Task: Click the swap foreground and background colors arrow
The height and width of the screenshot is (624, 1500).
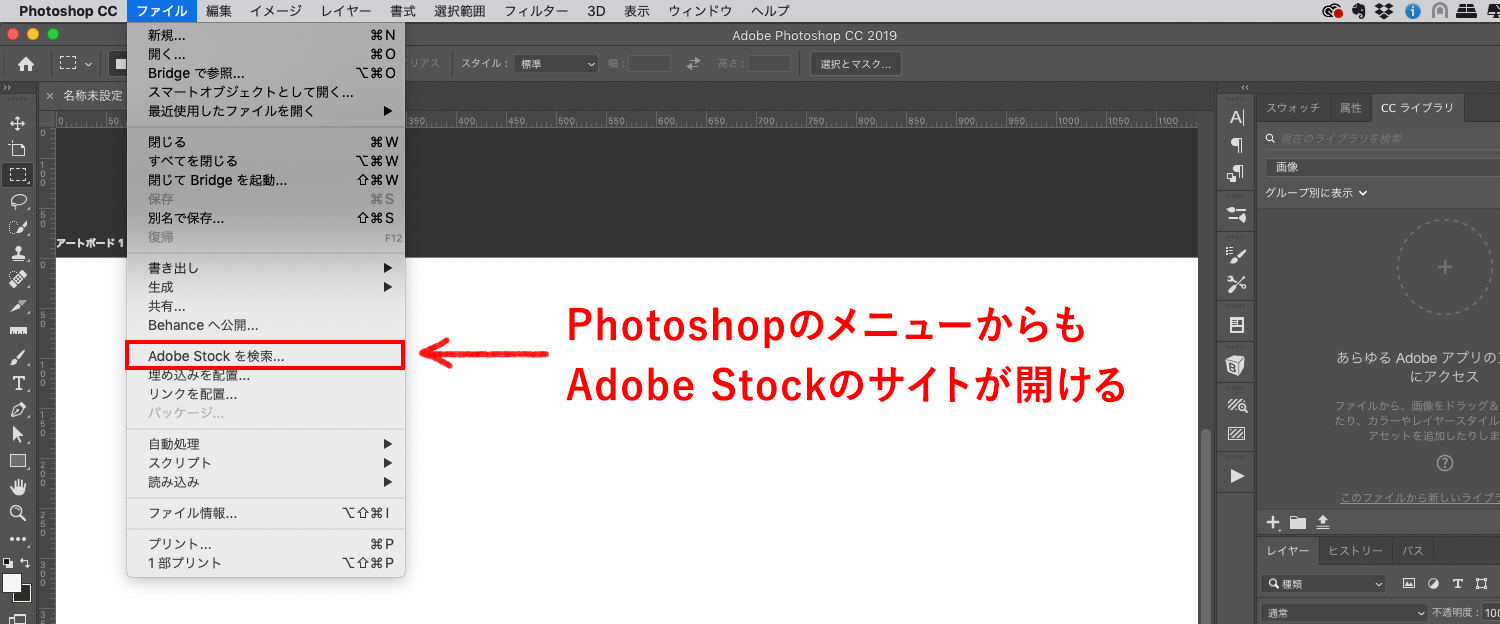Action: pyautogui.click(x=25, y=563)
